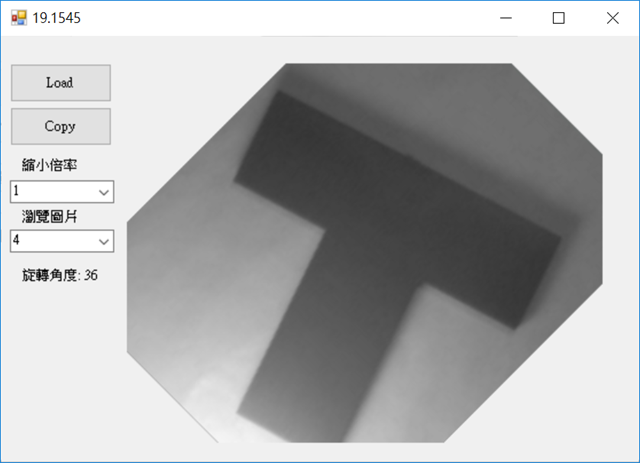Click the application icon in title bar
Screen dimensions: 640x463
pos(19,18)
